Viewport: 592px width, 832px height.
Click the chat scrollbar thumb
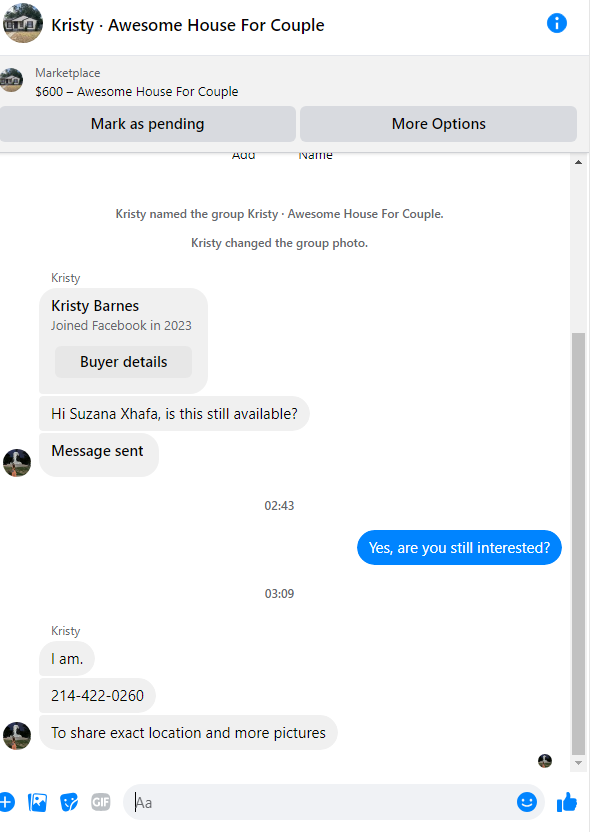tap(578, 543)
